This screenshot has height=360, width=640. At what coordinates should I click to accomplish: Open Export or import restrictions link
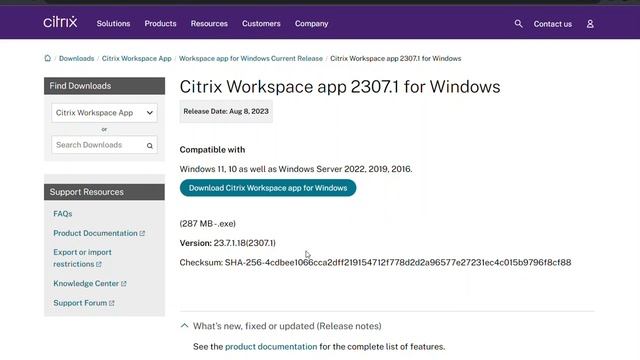(82, 258)
